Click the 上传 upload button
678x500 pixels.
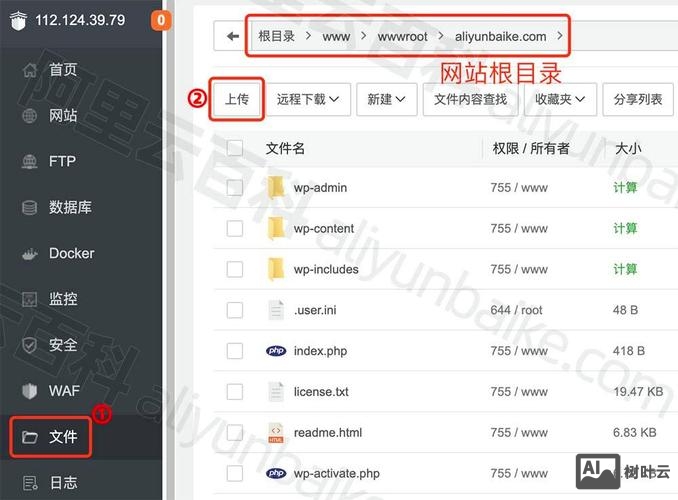pos(237,99)
